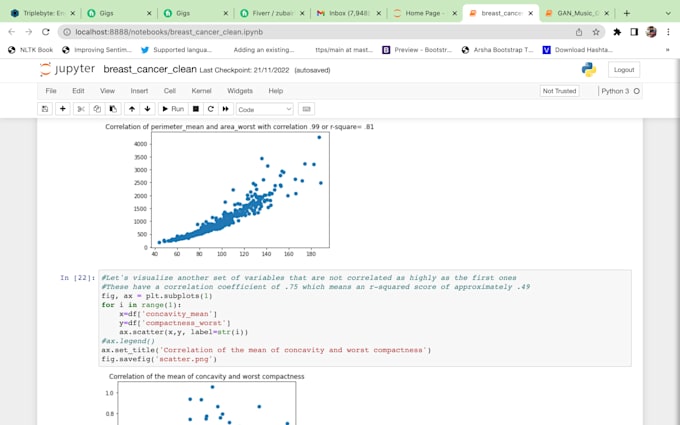Open Chrome three-dot menu
Image resolution: width=680 pixels, height=425 pixels.
pos(668,32)
